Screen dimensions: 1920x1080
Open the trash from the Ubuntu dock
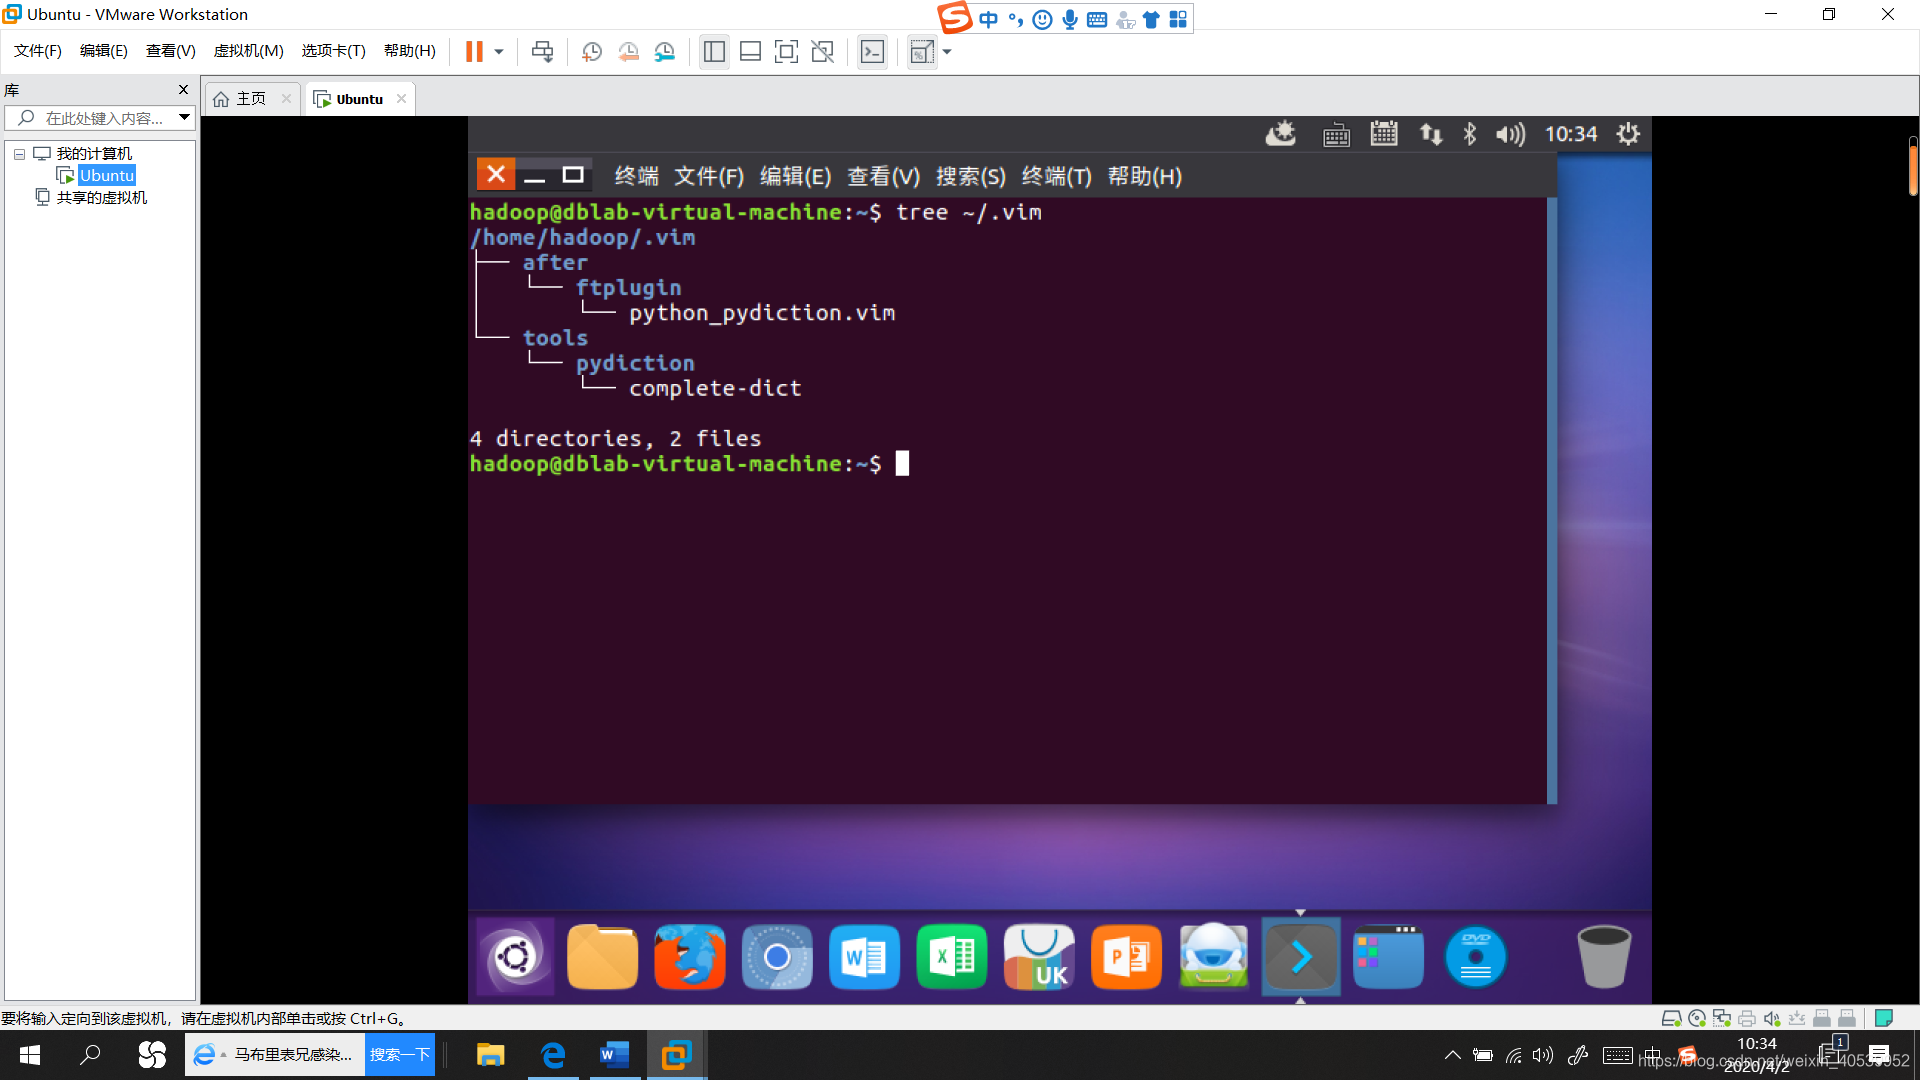[x=1603, y=956]
